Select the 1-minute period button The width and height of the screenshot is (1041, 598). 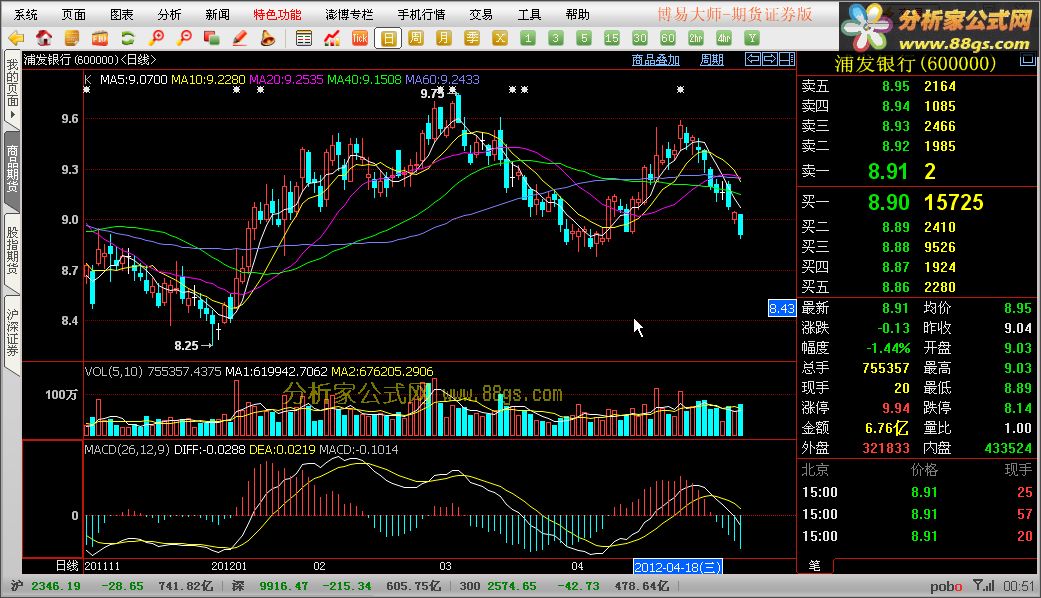[528, 38]
